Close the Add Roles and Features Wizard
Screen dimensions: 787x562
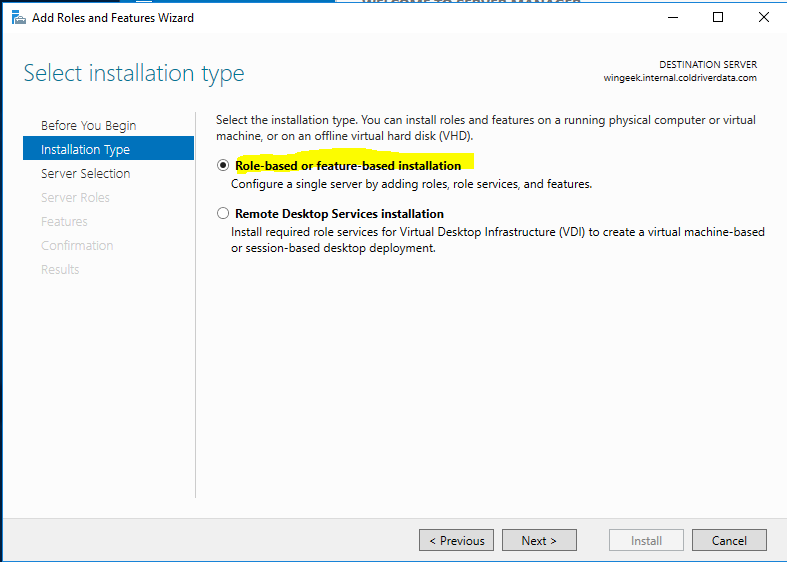click(x=764, y=18)
